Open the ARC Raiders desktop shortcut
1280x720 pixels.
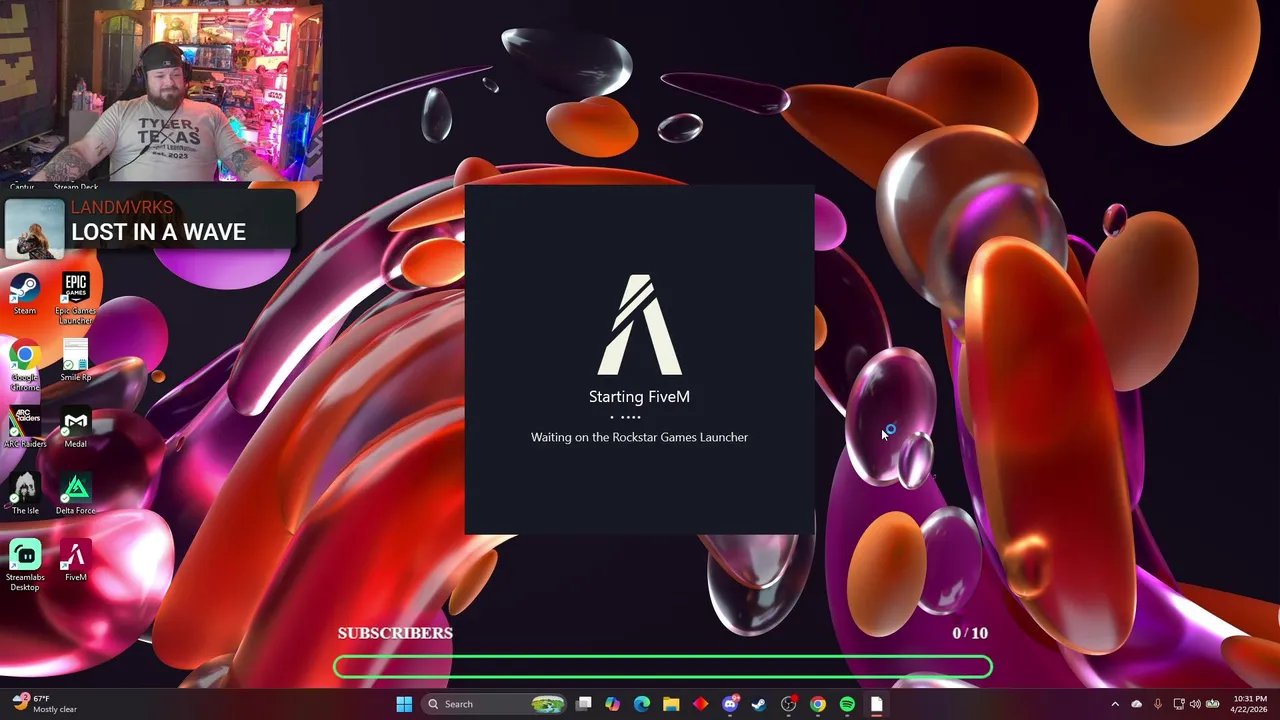(x=24, y=427)
